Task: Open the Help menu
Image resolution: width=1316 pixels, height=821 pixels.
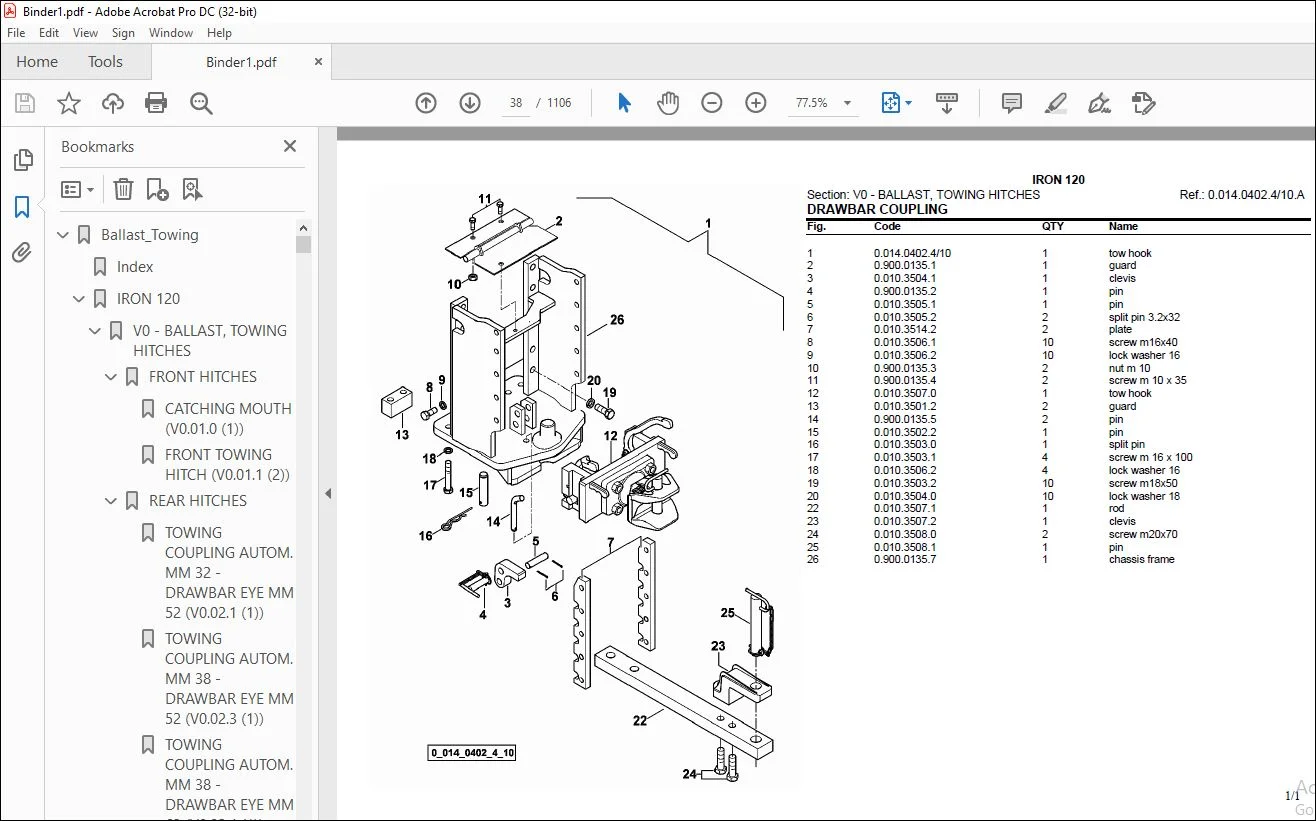Action: (x=219, y=33)
